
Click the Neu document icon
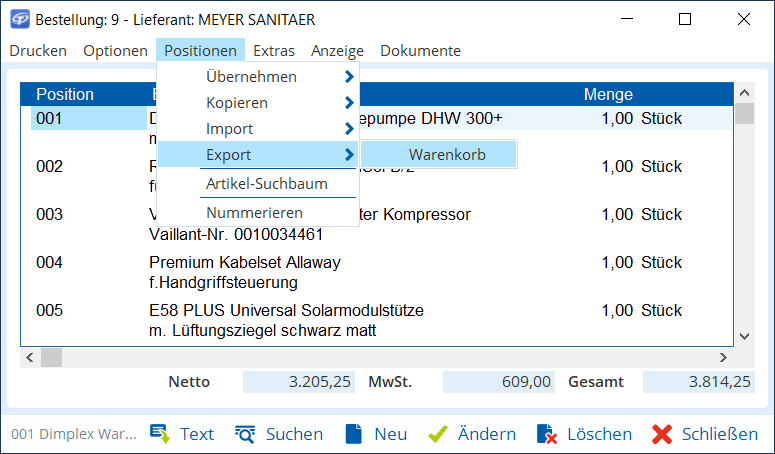[x=353, y=434]
